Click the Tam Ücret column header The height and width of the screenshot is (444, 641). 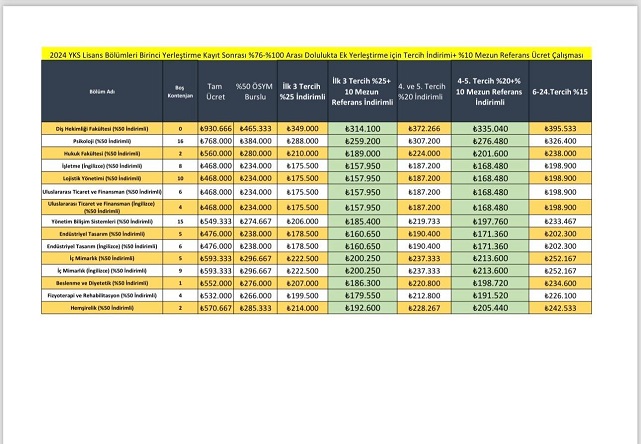click(215, 91)
